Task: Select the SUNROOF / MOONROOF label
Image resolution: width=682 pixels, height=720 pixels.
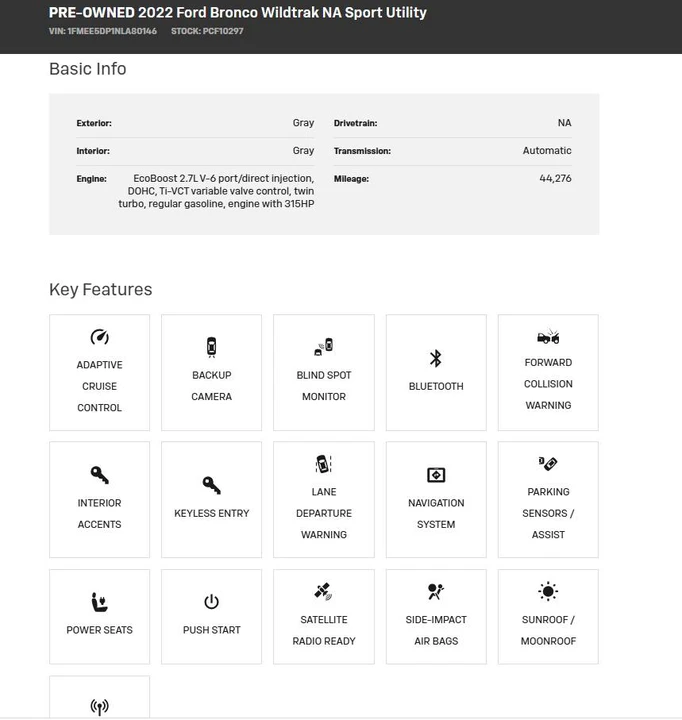Action: [x=548, y=630]
